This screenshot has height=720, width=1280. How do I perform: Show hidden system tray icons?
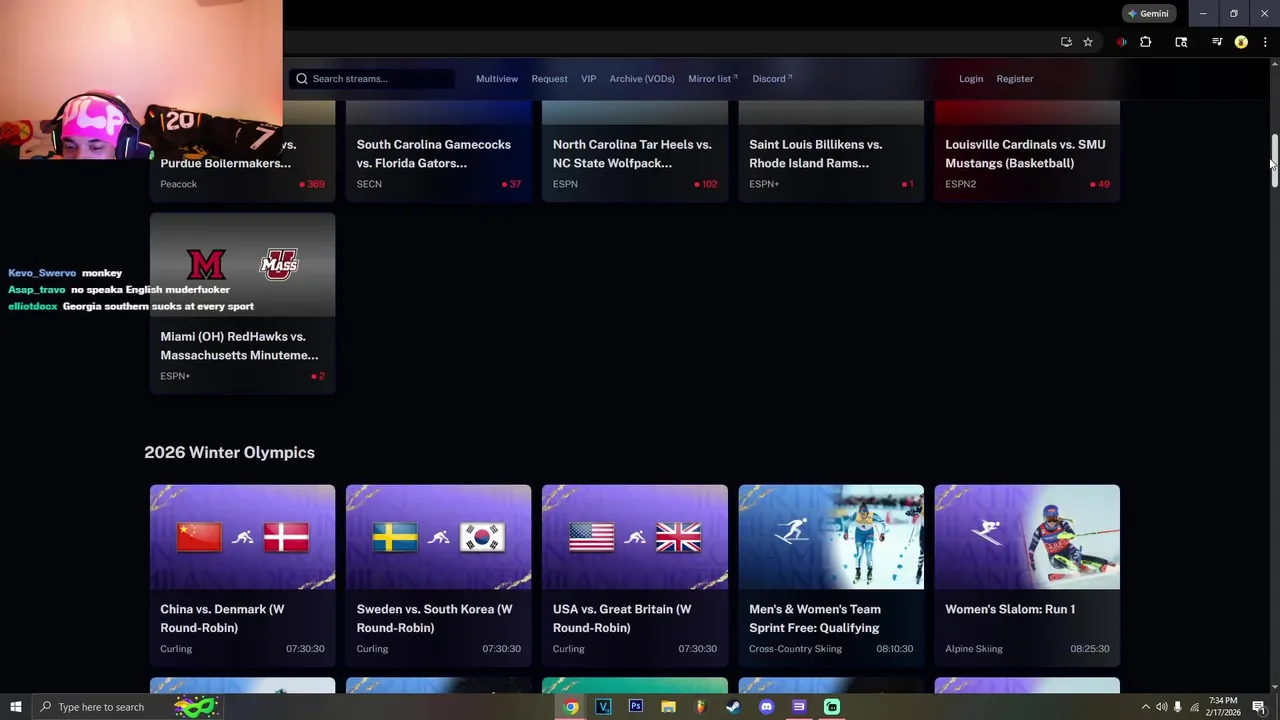(x=1146, y=707)
